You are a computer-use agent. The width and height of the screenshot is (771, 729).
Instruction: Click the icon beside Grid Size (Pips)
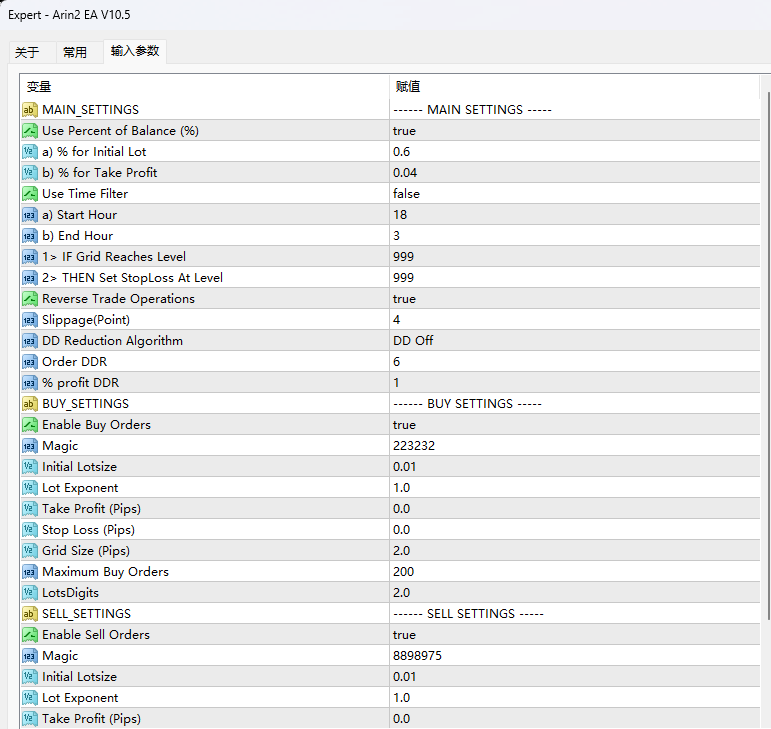point(29,551)
